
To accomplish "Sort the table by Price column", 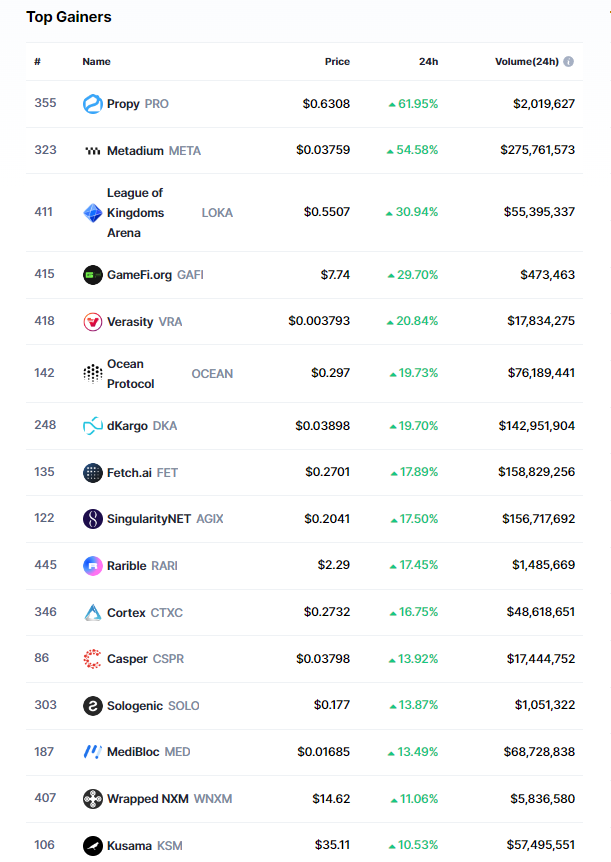I will 337,62.
